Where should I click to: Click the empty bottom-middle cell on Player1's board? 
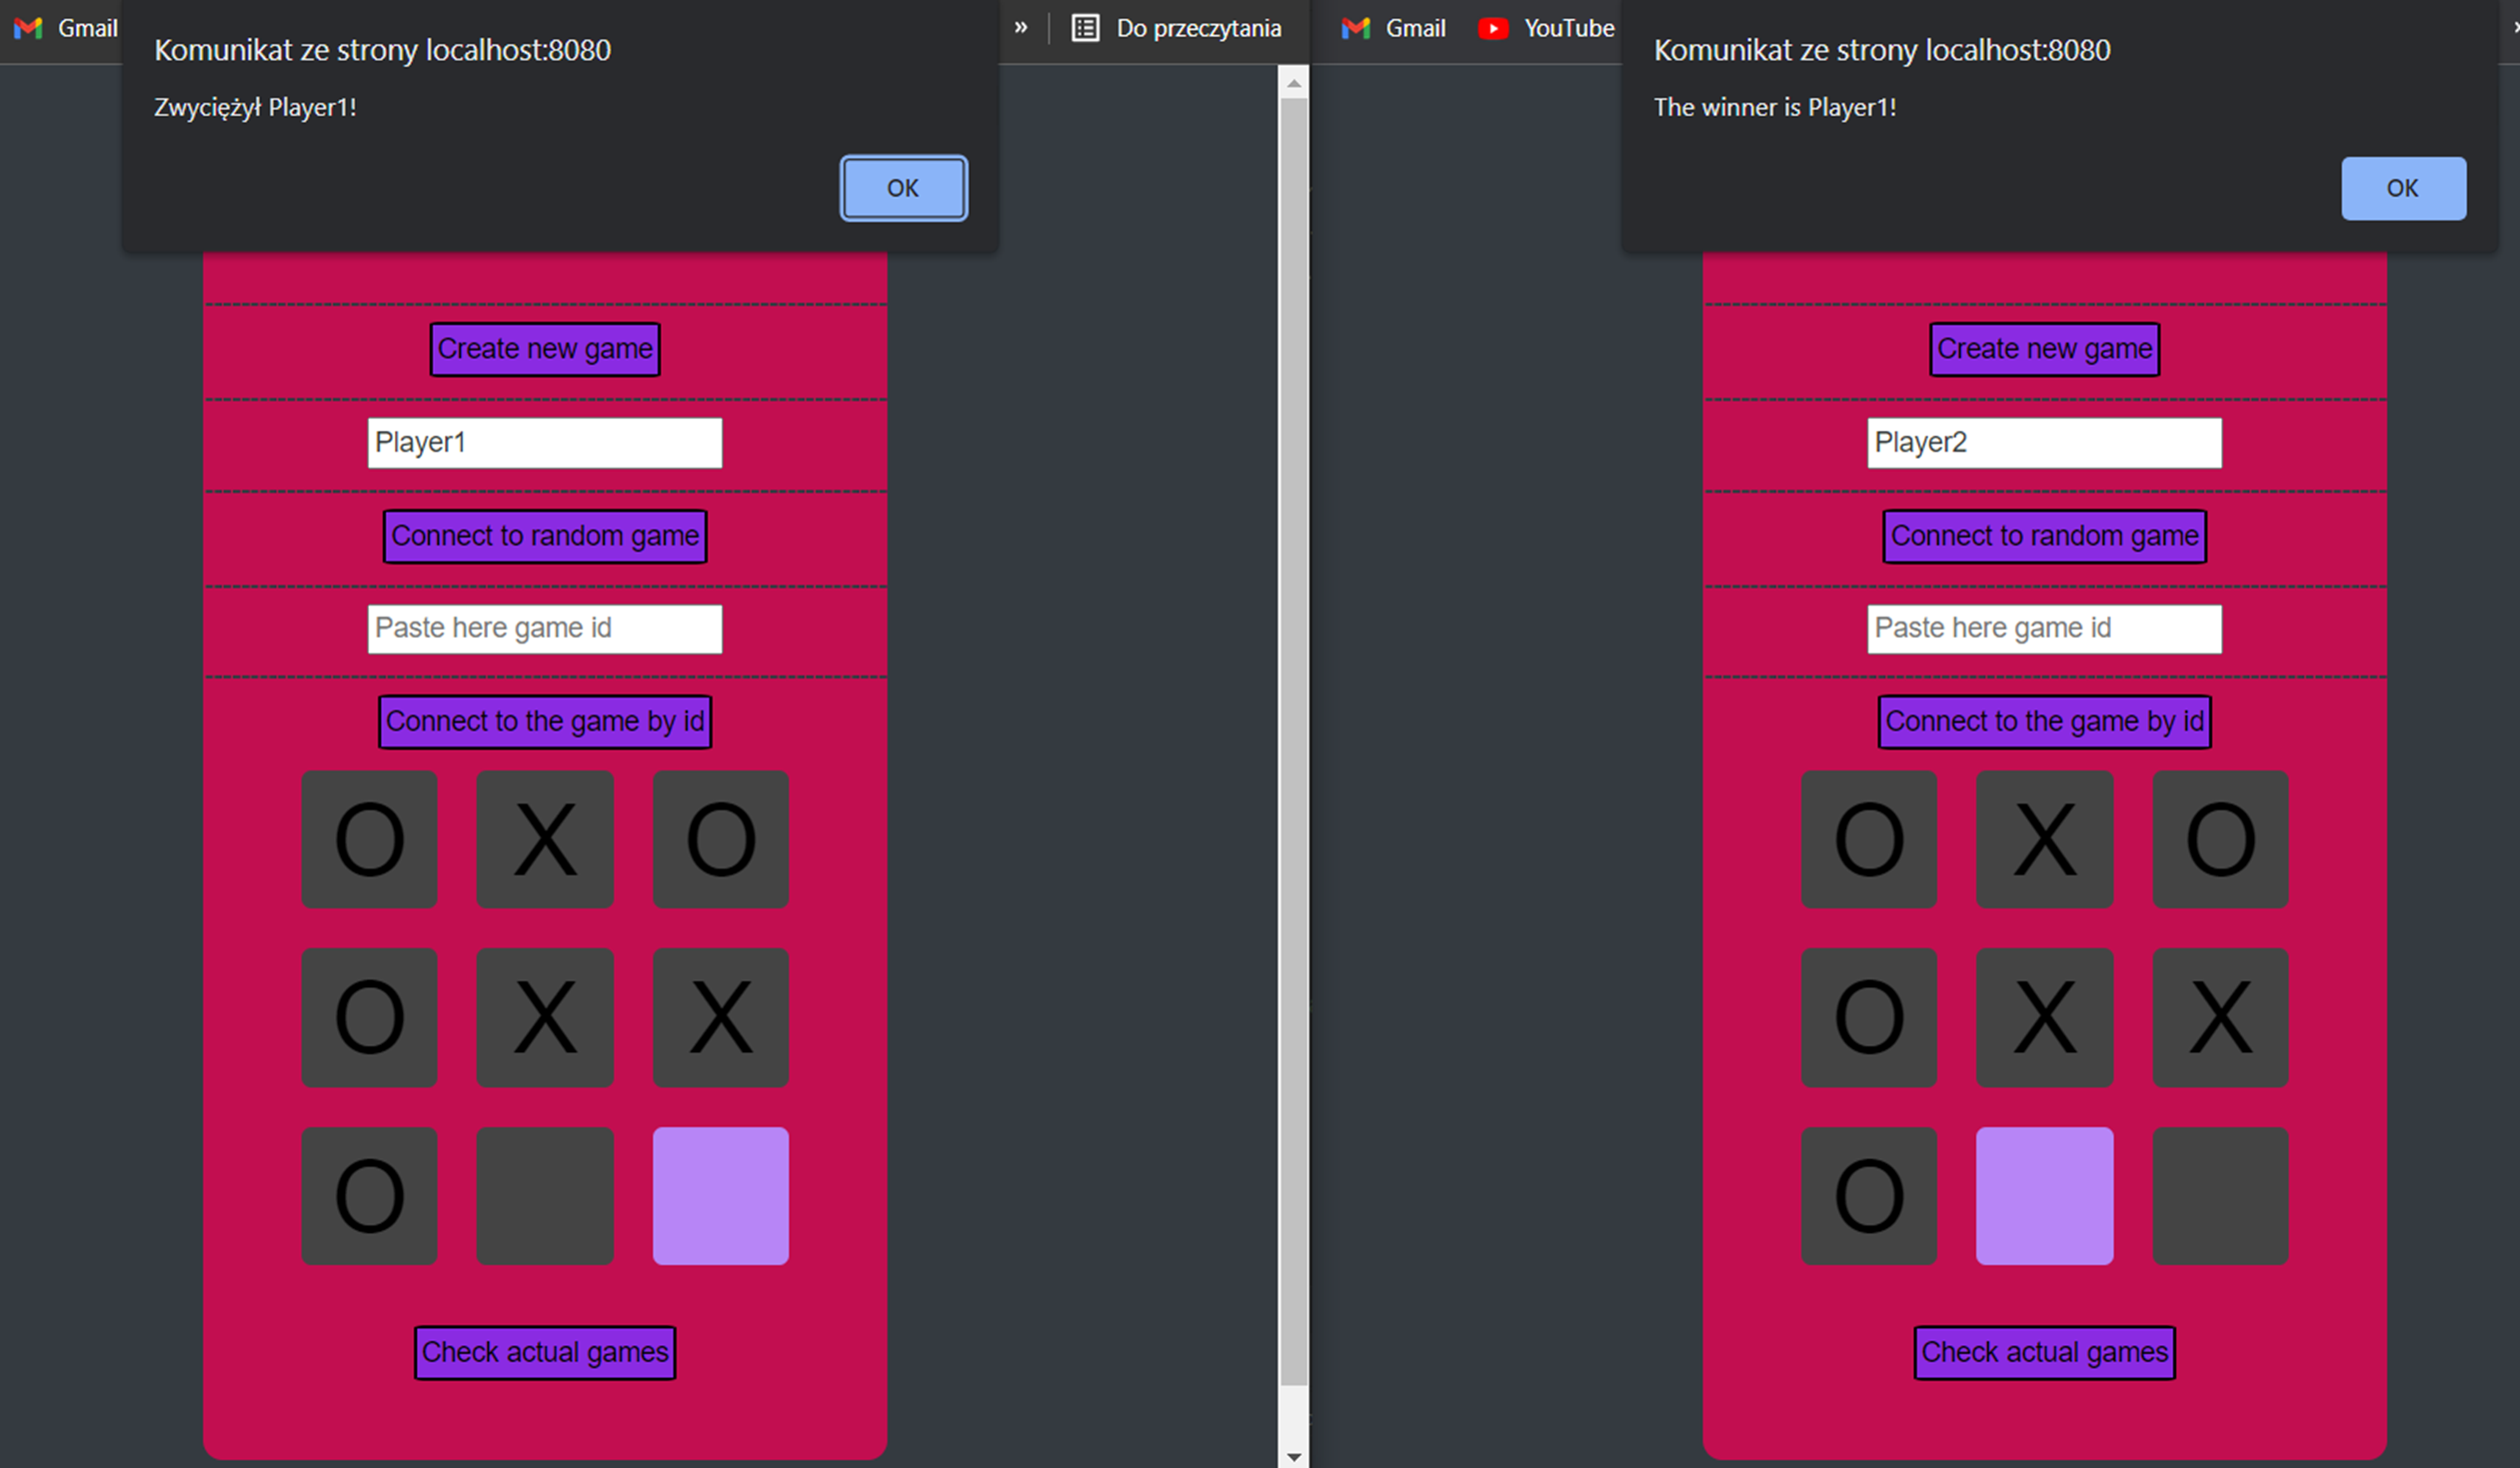545,1195
